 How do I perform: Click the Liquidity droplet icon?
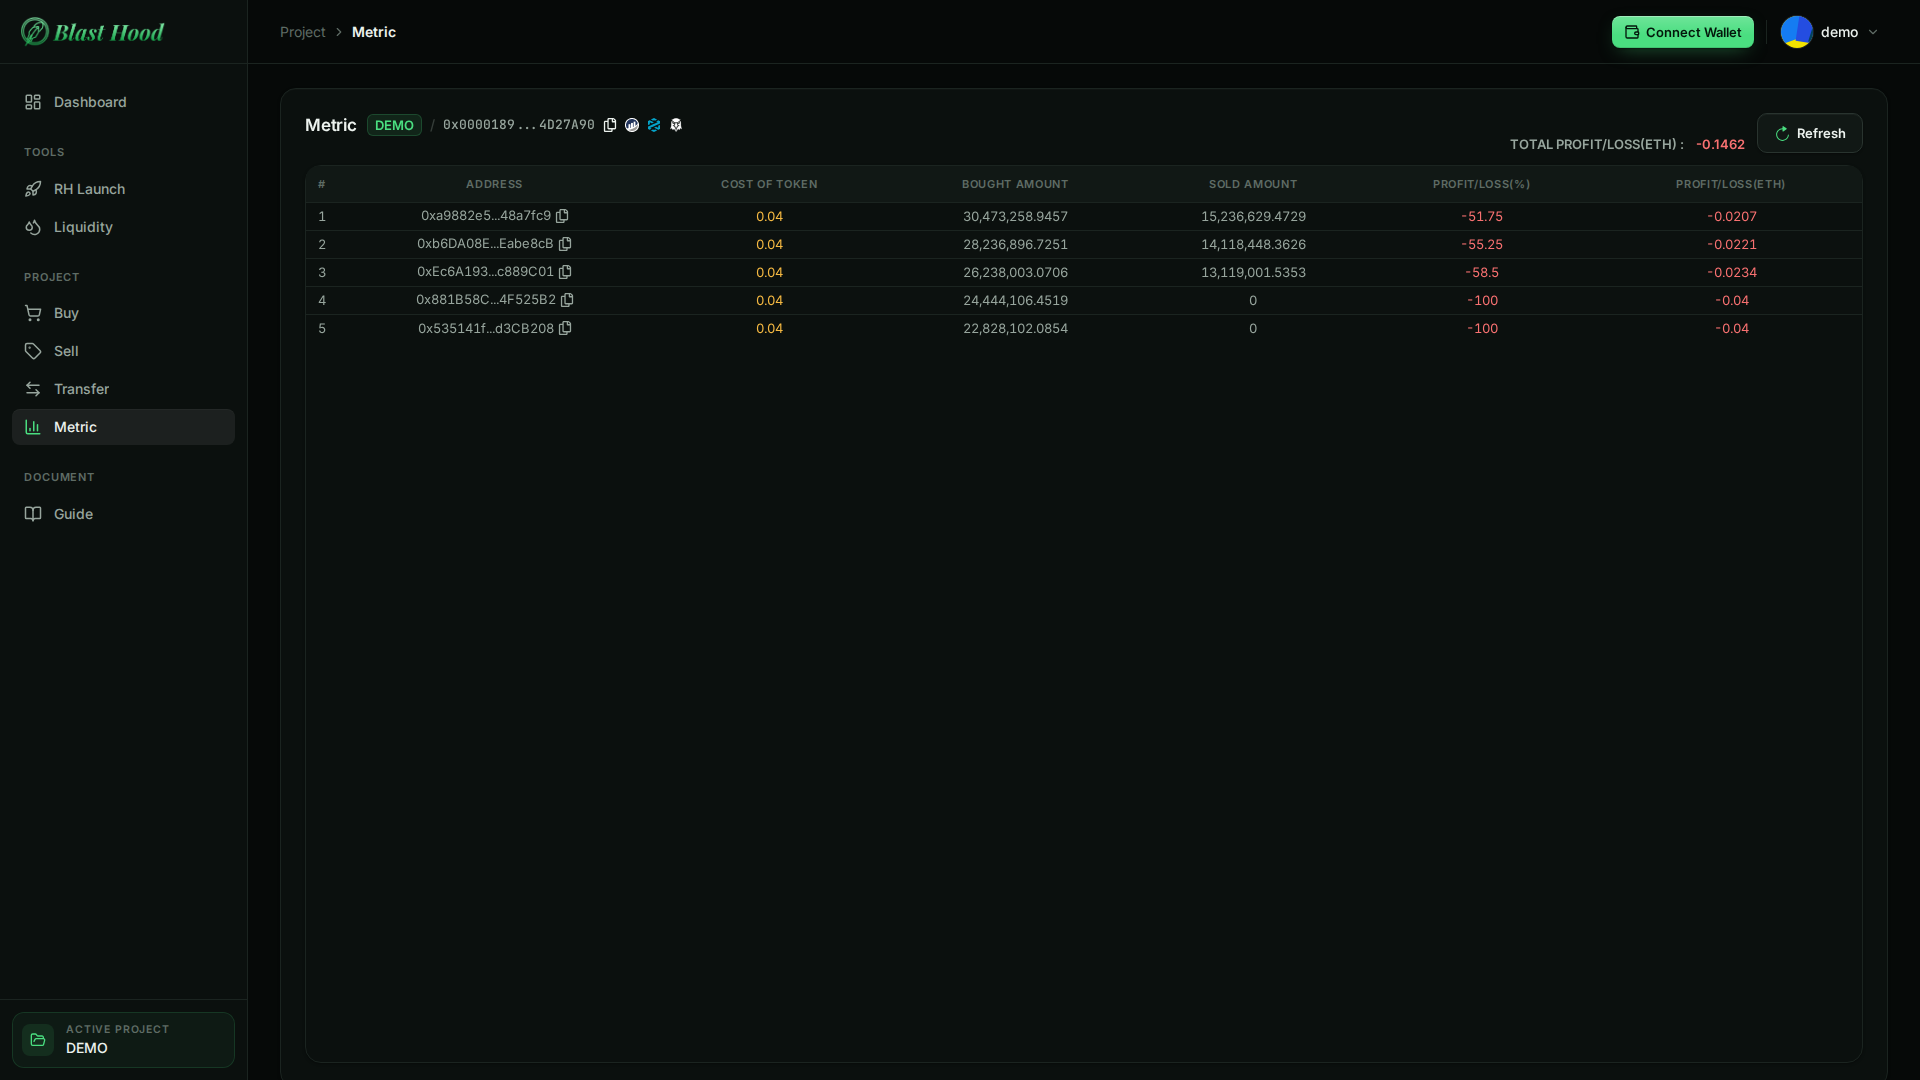point(33,227)
